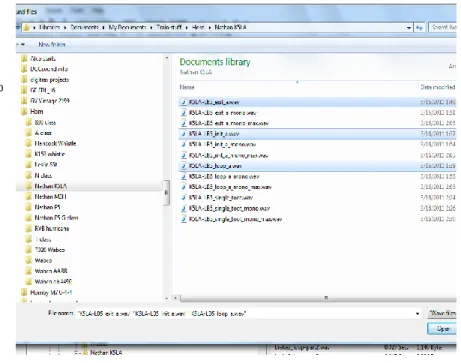Click the My Documents breadcrumb
461x363 pixels.
point(127,27)
